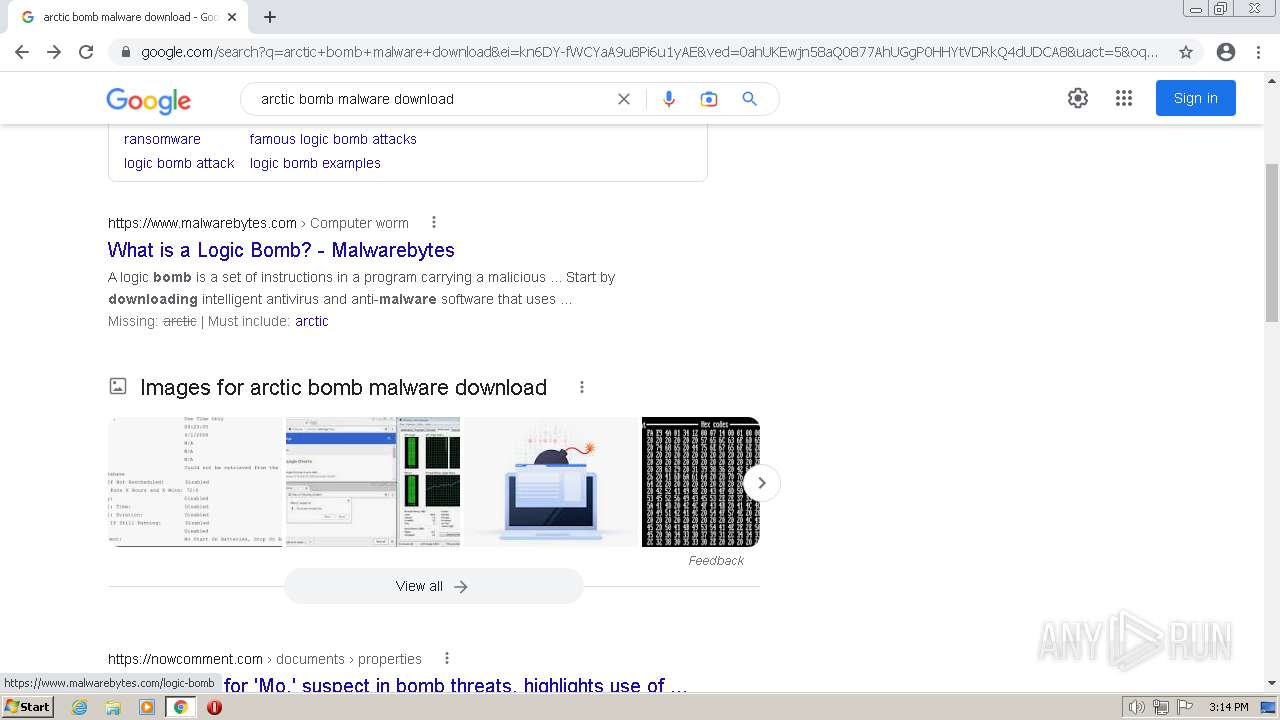
Task: Click in the Google search input field
Action: 430,99
